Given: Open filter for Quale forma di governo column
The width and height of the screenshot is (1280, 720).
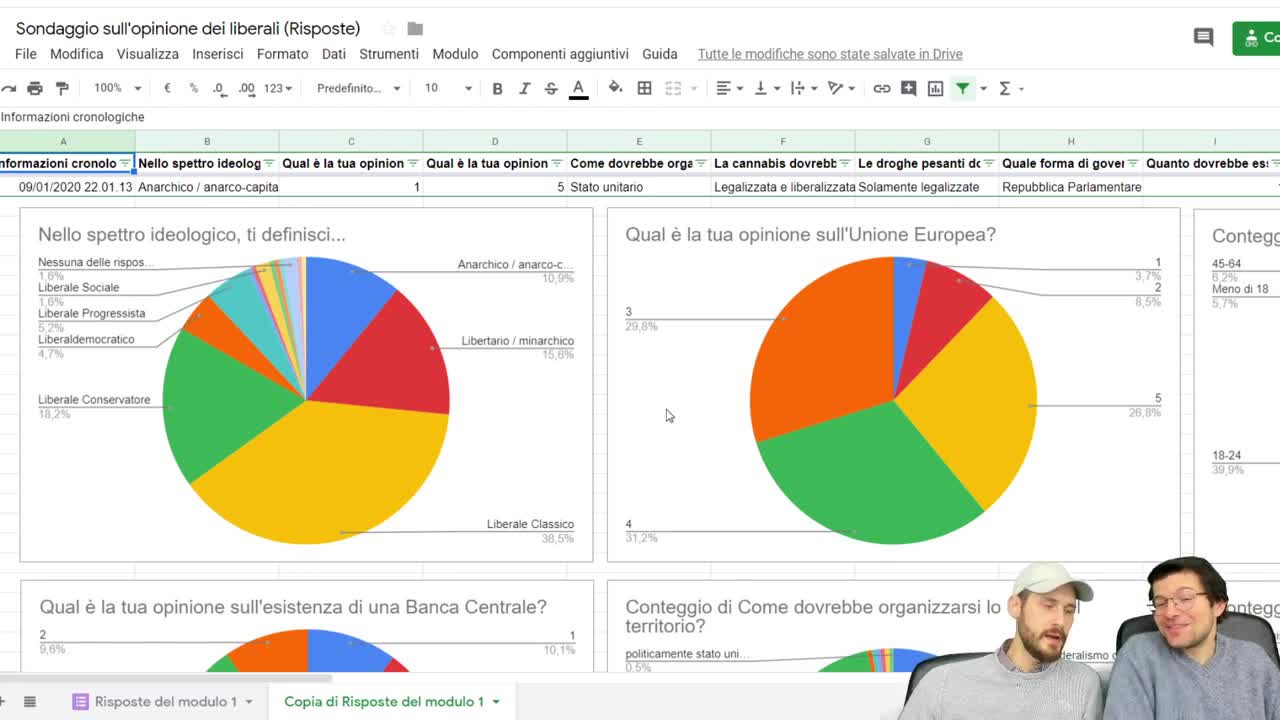Looking at the screenshot, I should (1133, 163).
